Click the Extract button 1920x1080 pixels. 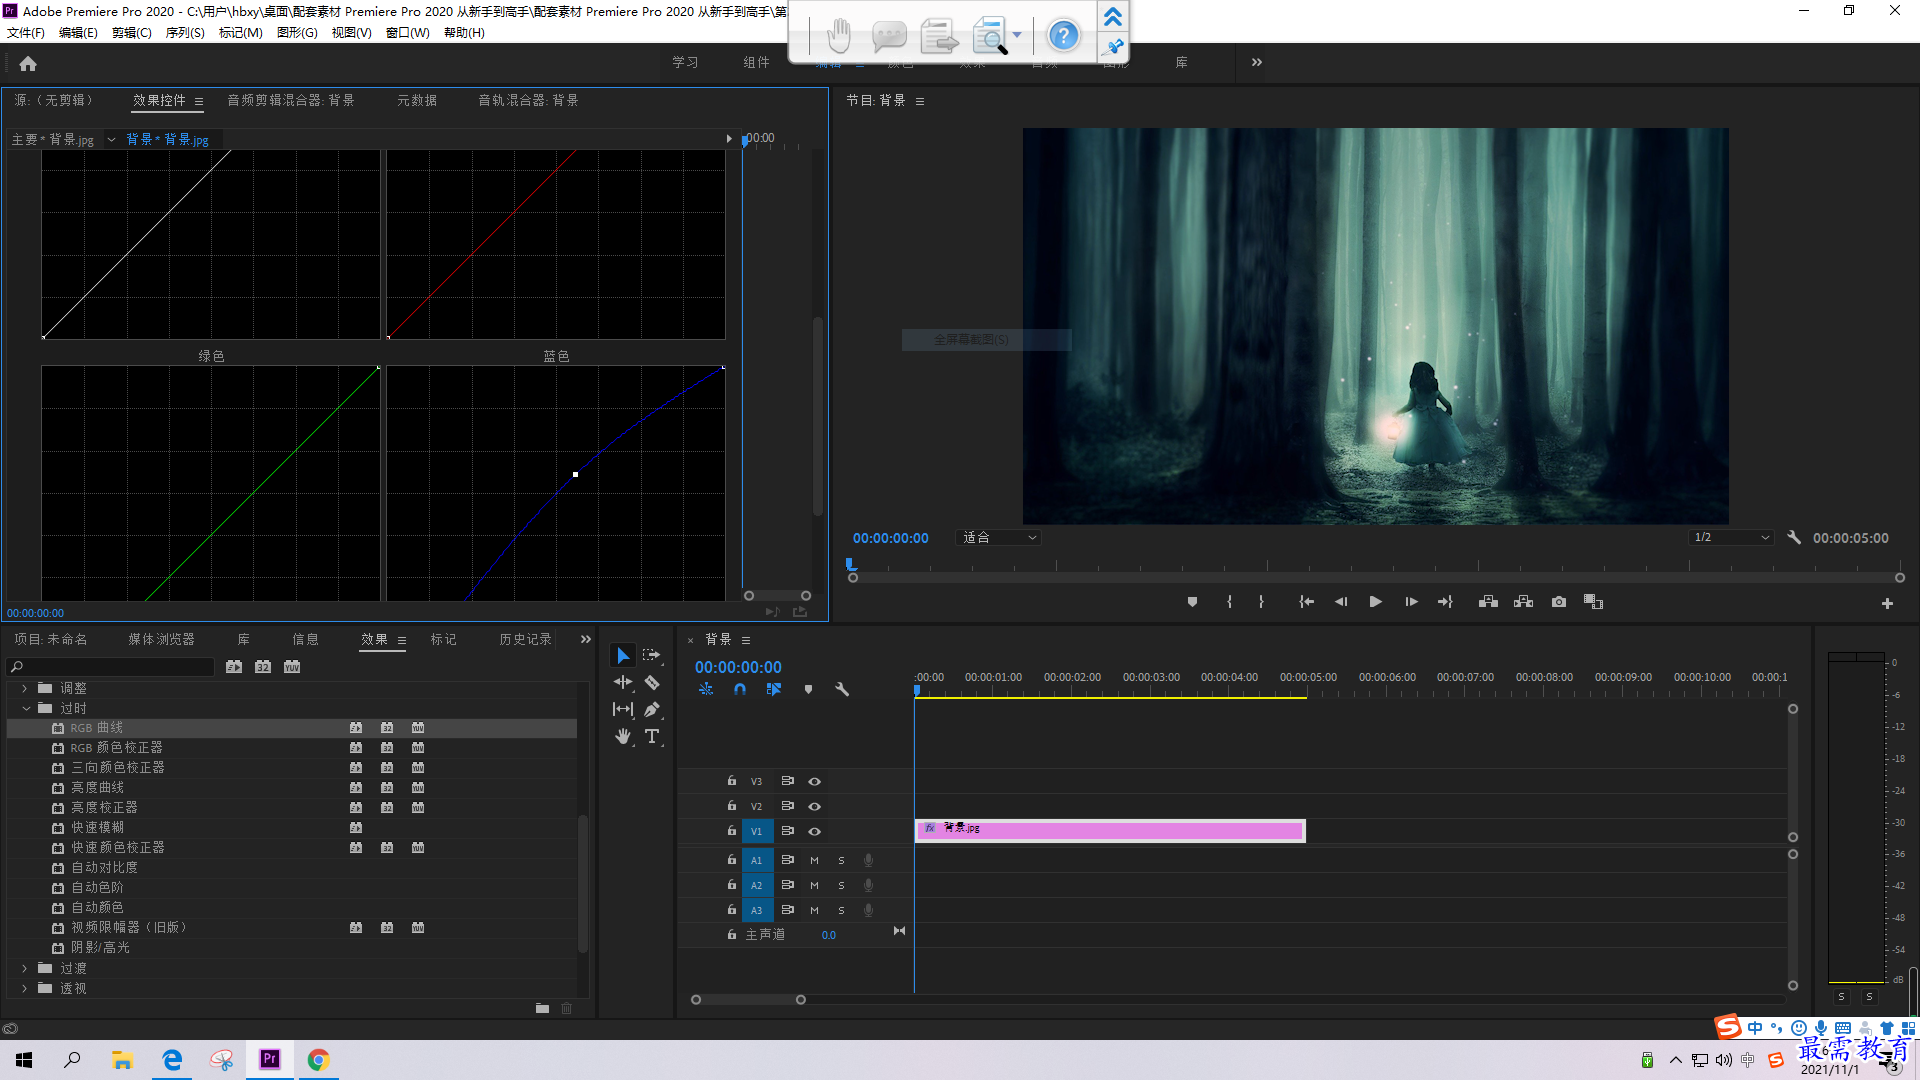pos(1523,602)
